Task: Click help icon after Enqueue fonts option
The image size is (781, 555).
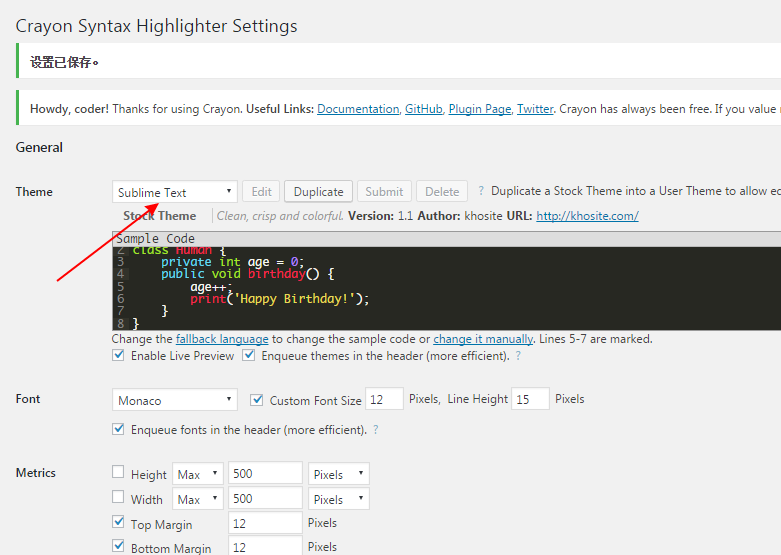Action: (375, 430)
